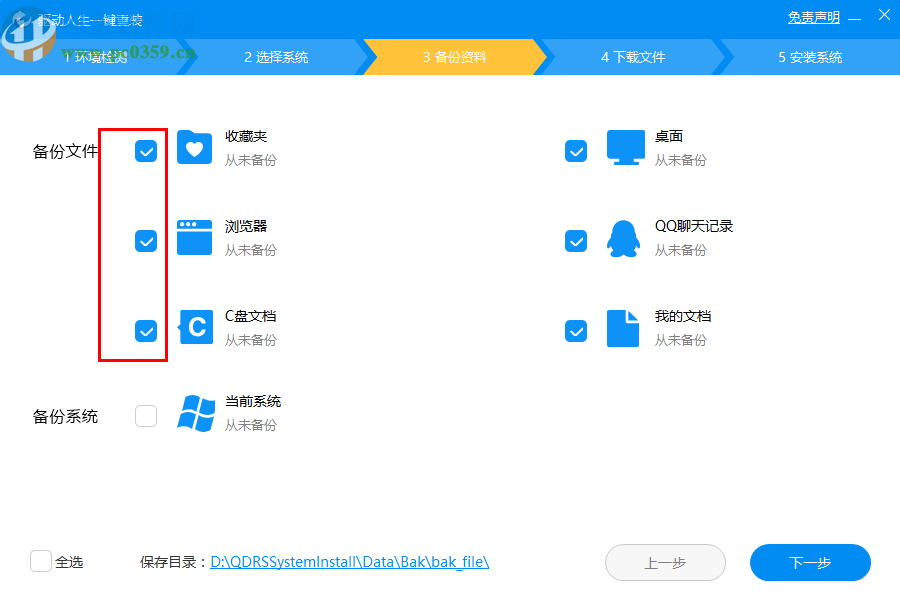Click the 当前系统 item label
The width and height of the screenshot is (900, 600).
click(253, 401)
